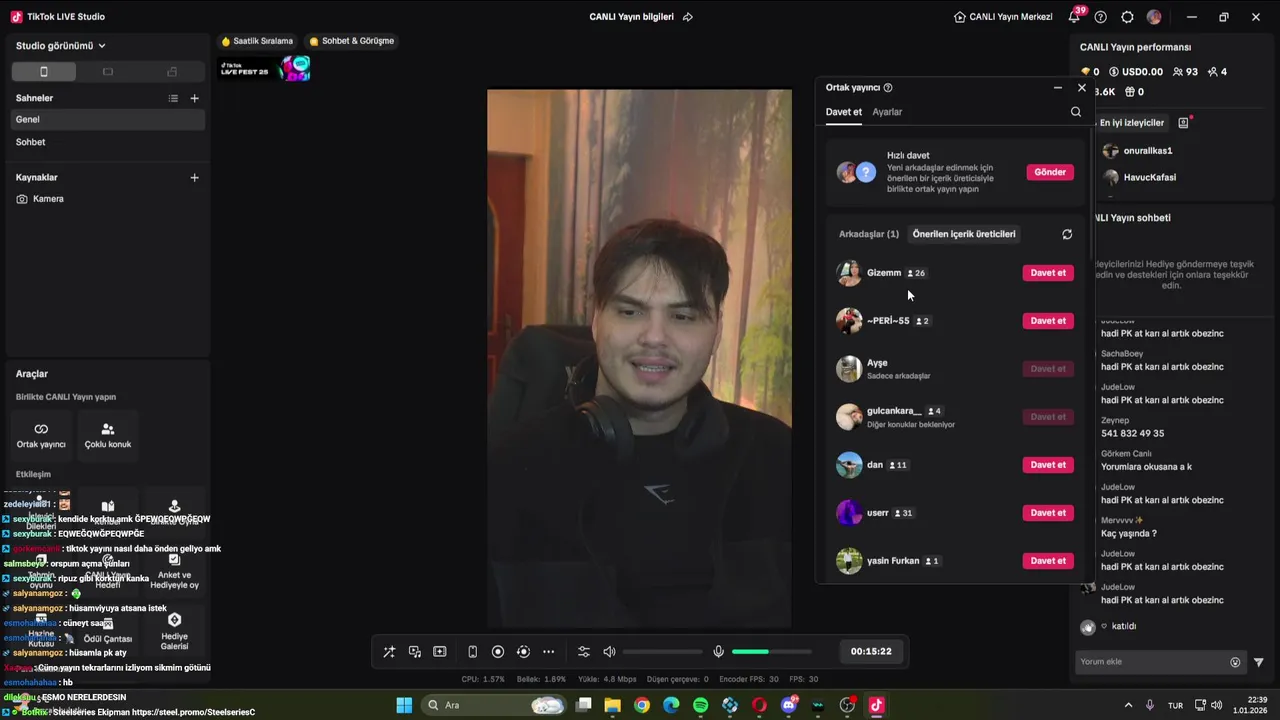Invite Gizemm with Davet et
The image size is (1280, 720).
pos(1048,273)
